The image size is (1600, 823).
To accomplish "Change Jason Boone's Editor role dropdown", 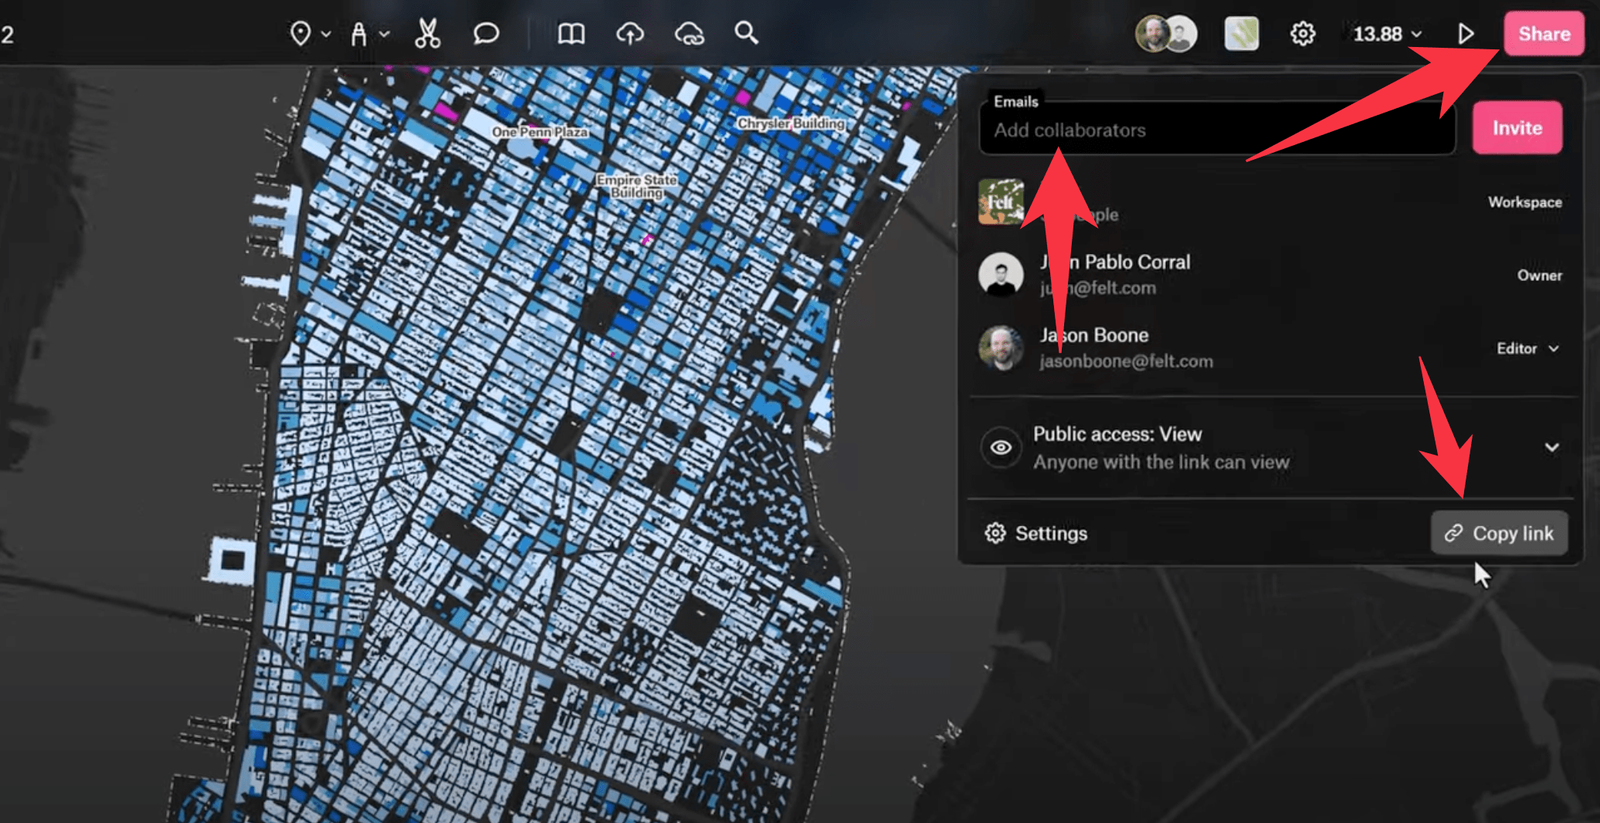I will 1527,348.
